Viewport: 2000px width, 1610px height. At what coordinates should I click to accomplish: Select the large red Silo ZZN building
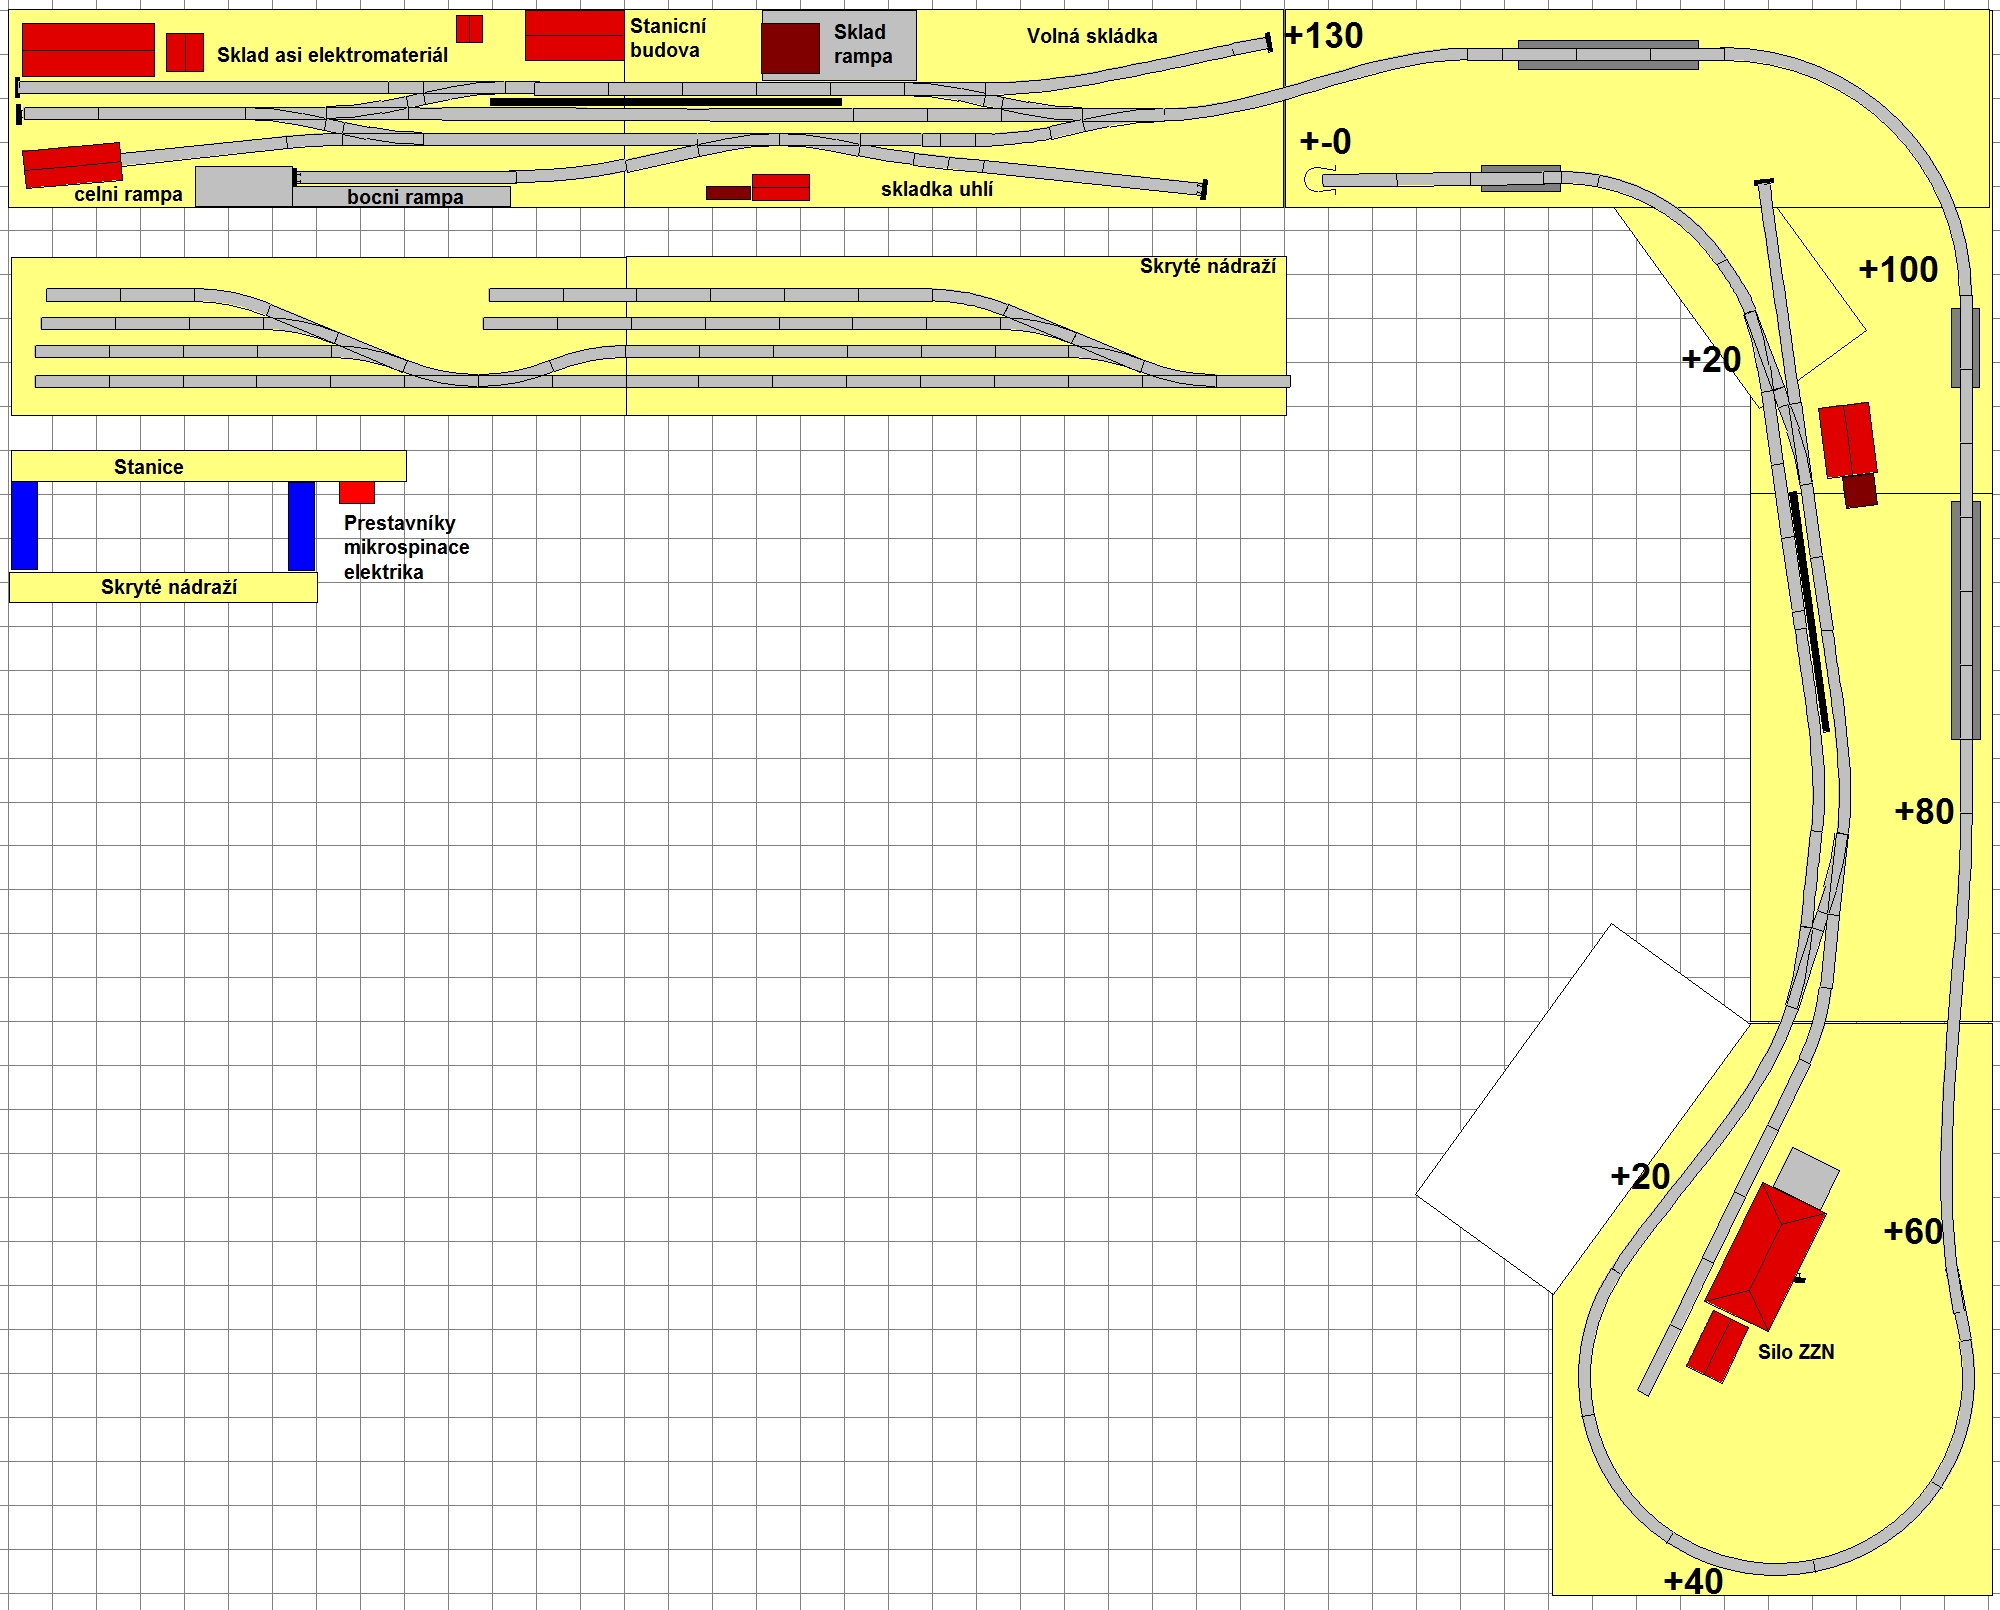coord(1766,1255)
